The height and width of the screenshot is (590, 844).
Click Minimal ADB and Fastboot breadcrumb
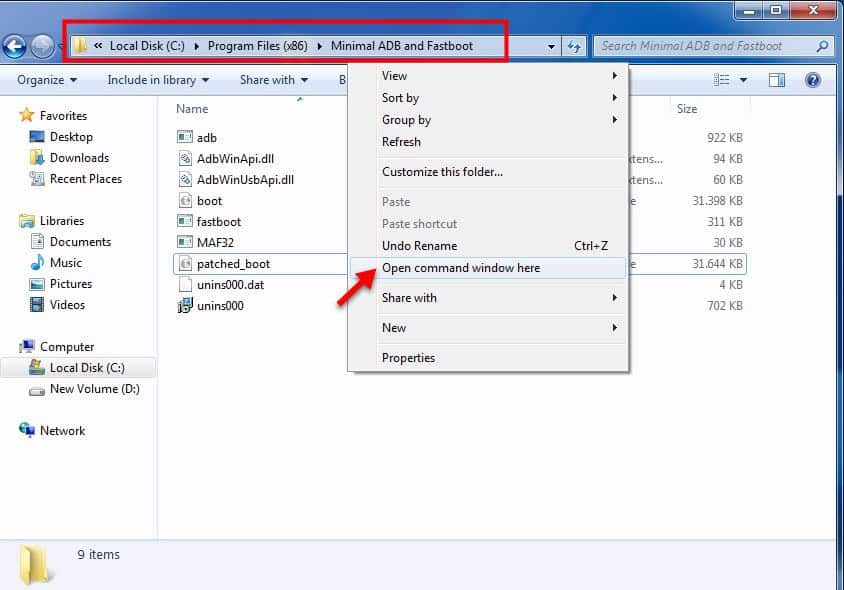coord(402,46)
